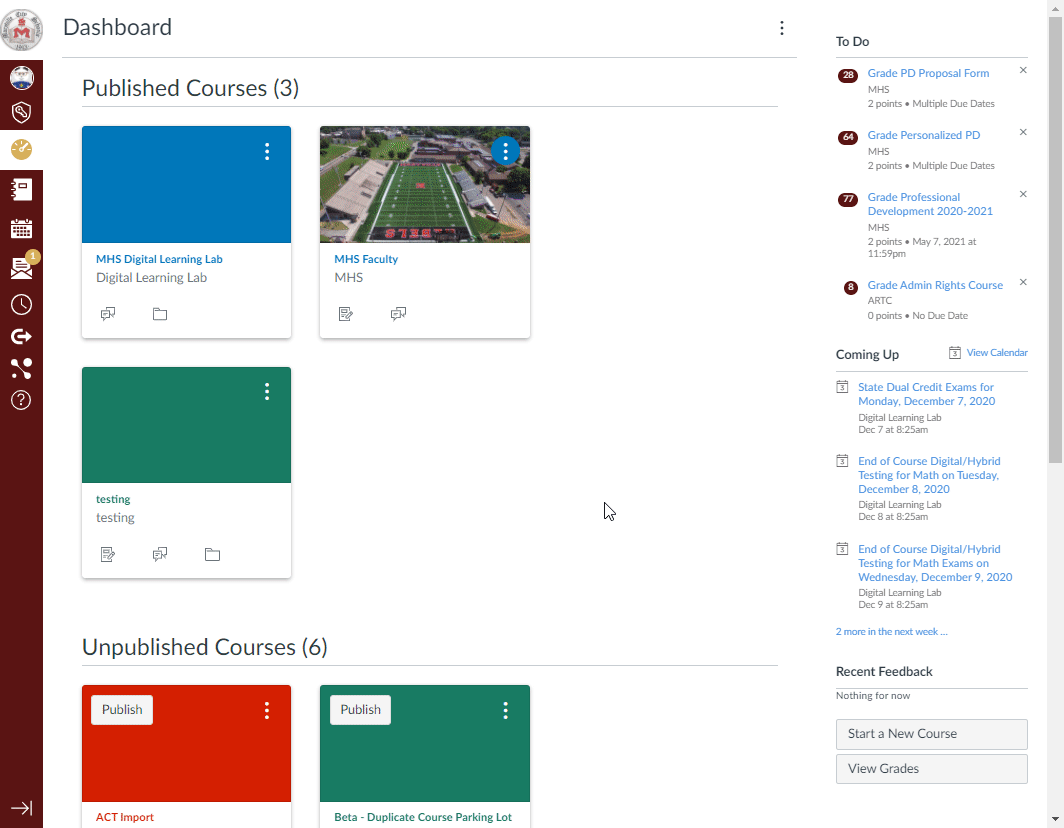The height and width of the screenshot is (828, 1064).
Task: Open the Help menu question mark icon
Action: point(22,400)
